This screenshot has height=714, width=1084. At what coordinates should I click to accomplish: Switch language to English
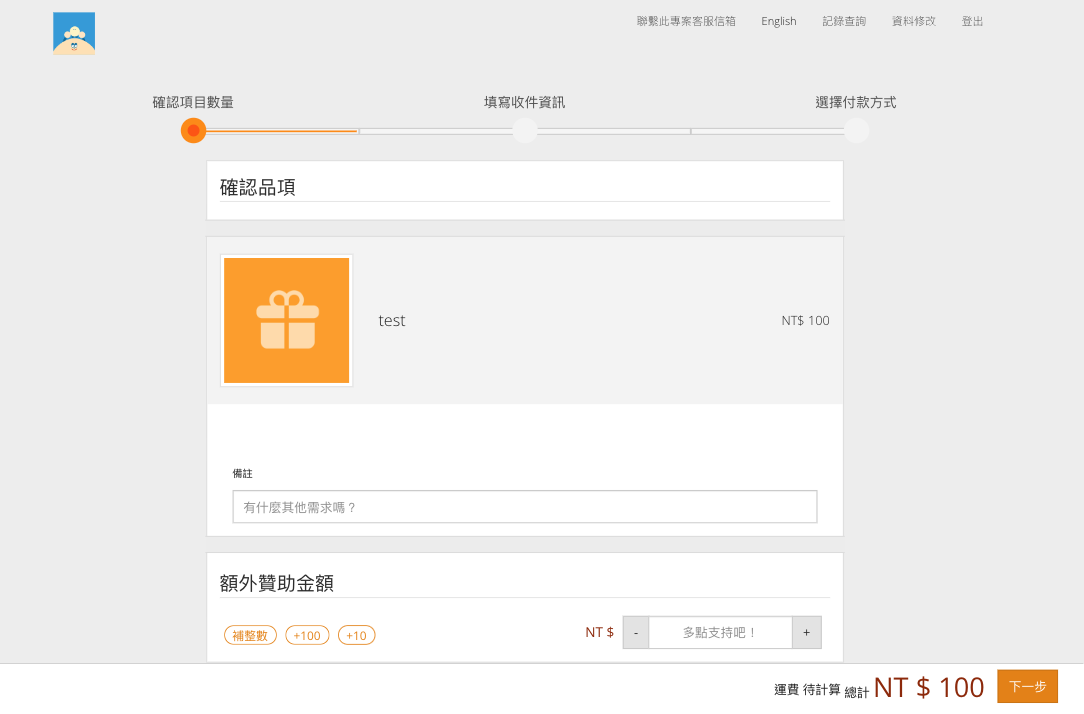pos(778,21)
